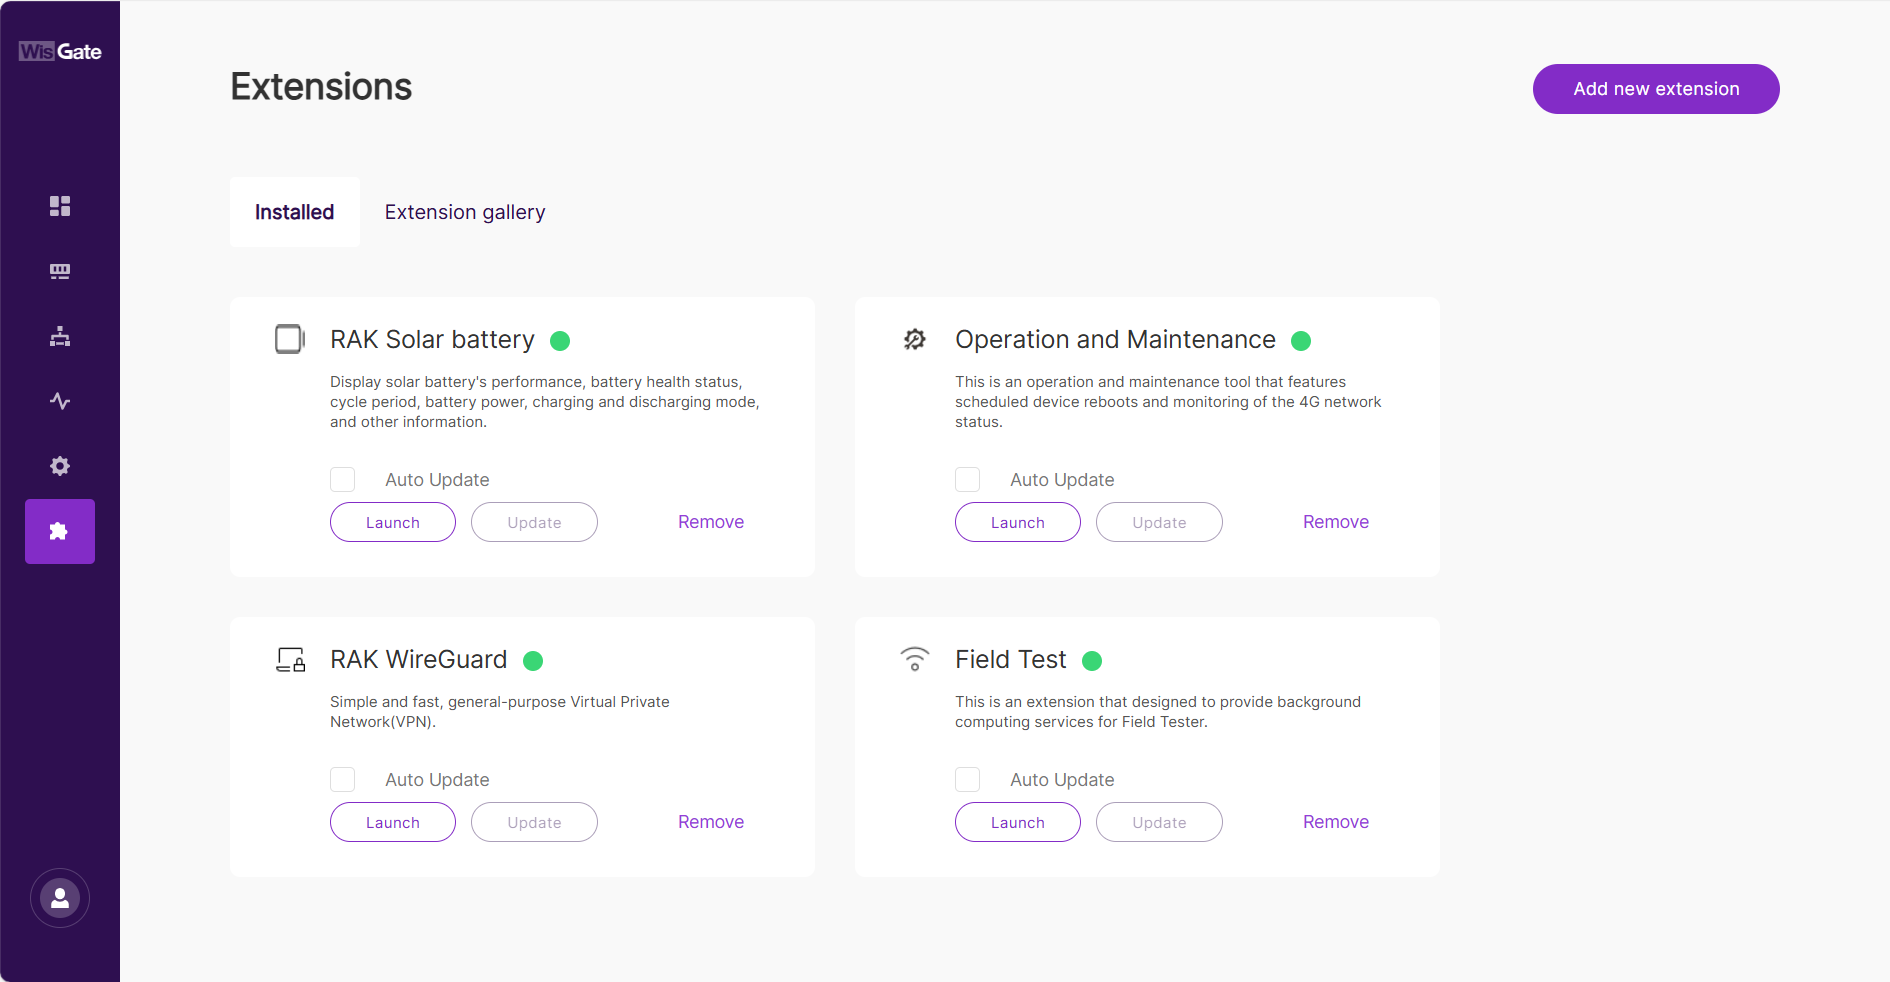Switch to the Extension gallery tab
The image size is (1890, 982).
[x=465, y=212]
